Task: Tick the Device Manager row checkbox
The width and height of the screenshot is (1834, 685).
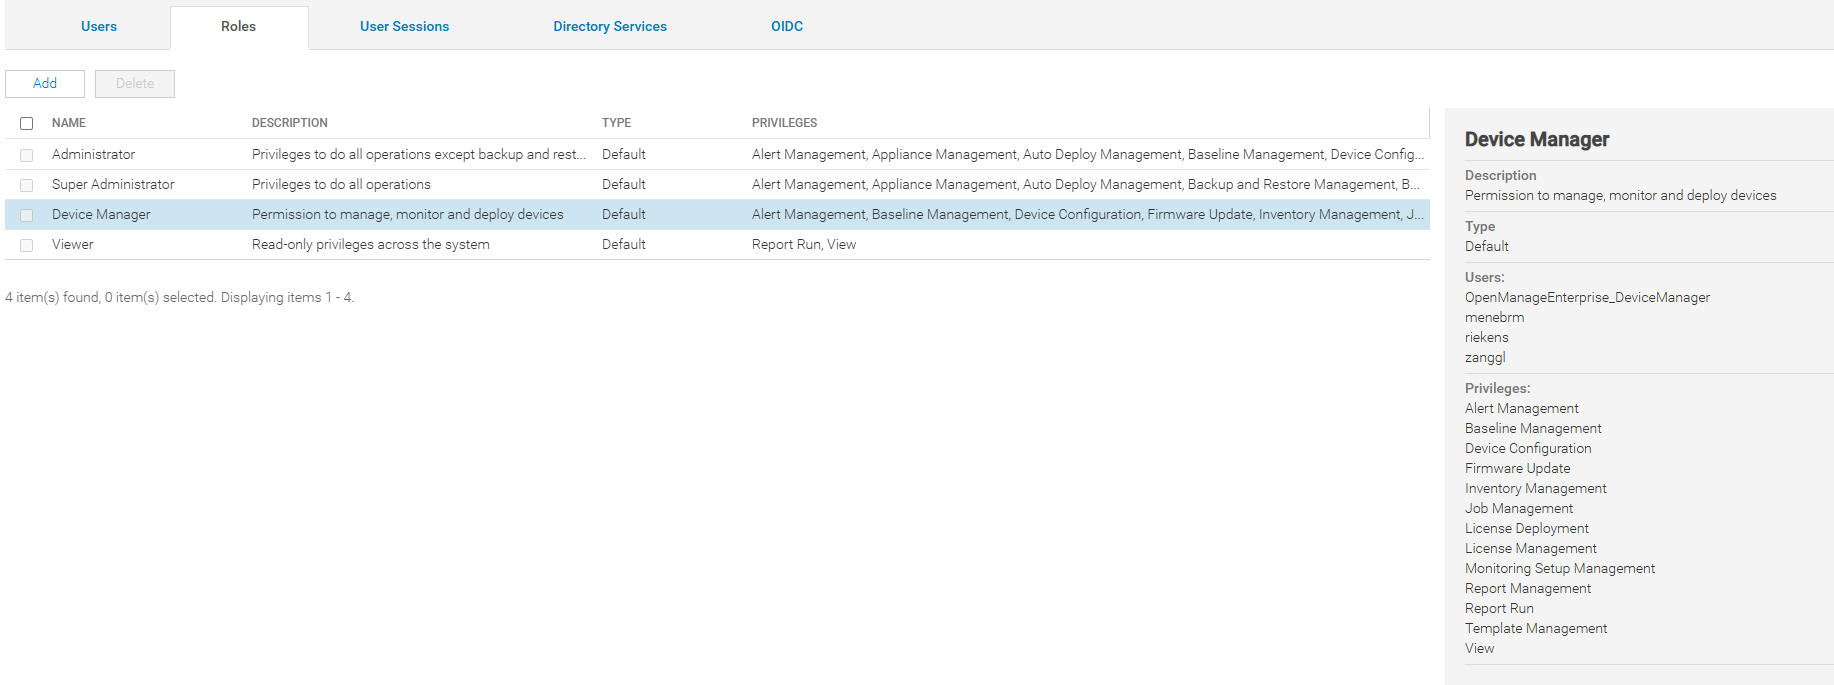Action: (x=27, y=215)
